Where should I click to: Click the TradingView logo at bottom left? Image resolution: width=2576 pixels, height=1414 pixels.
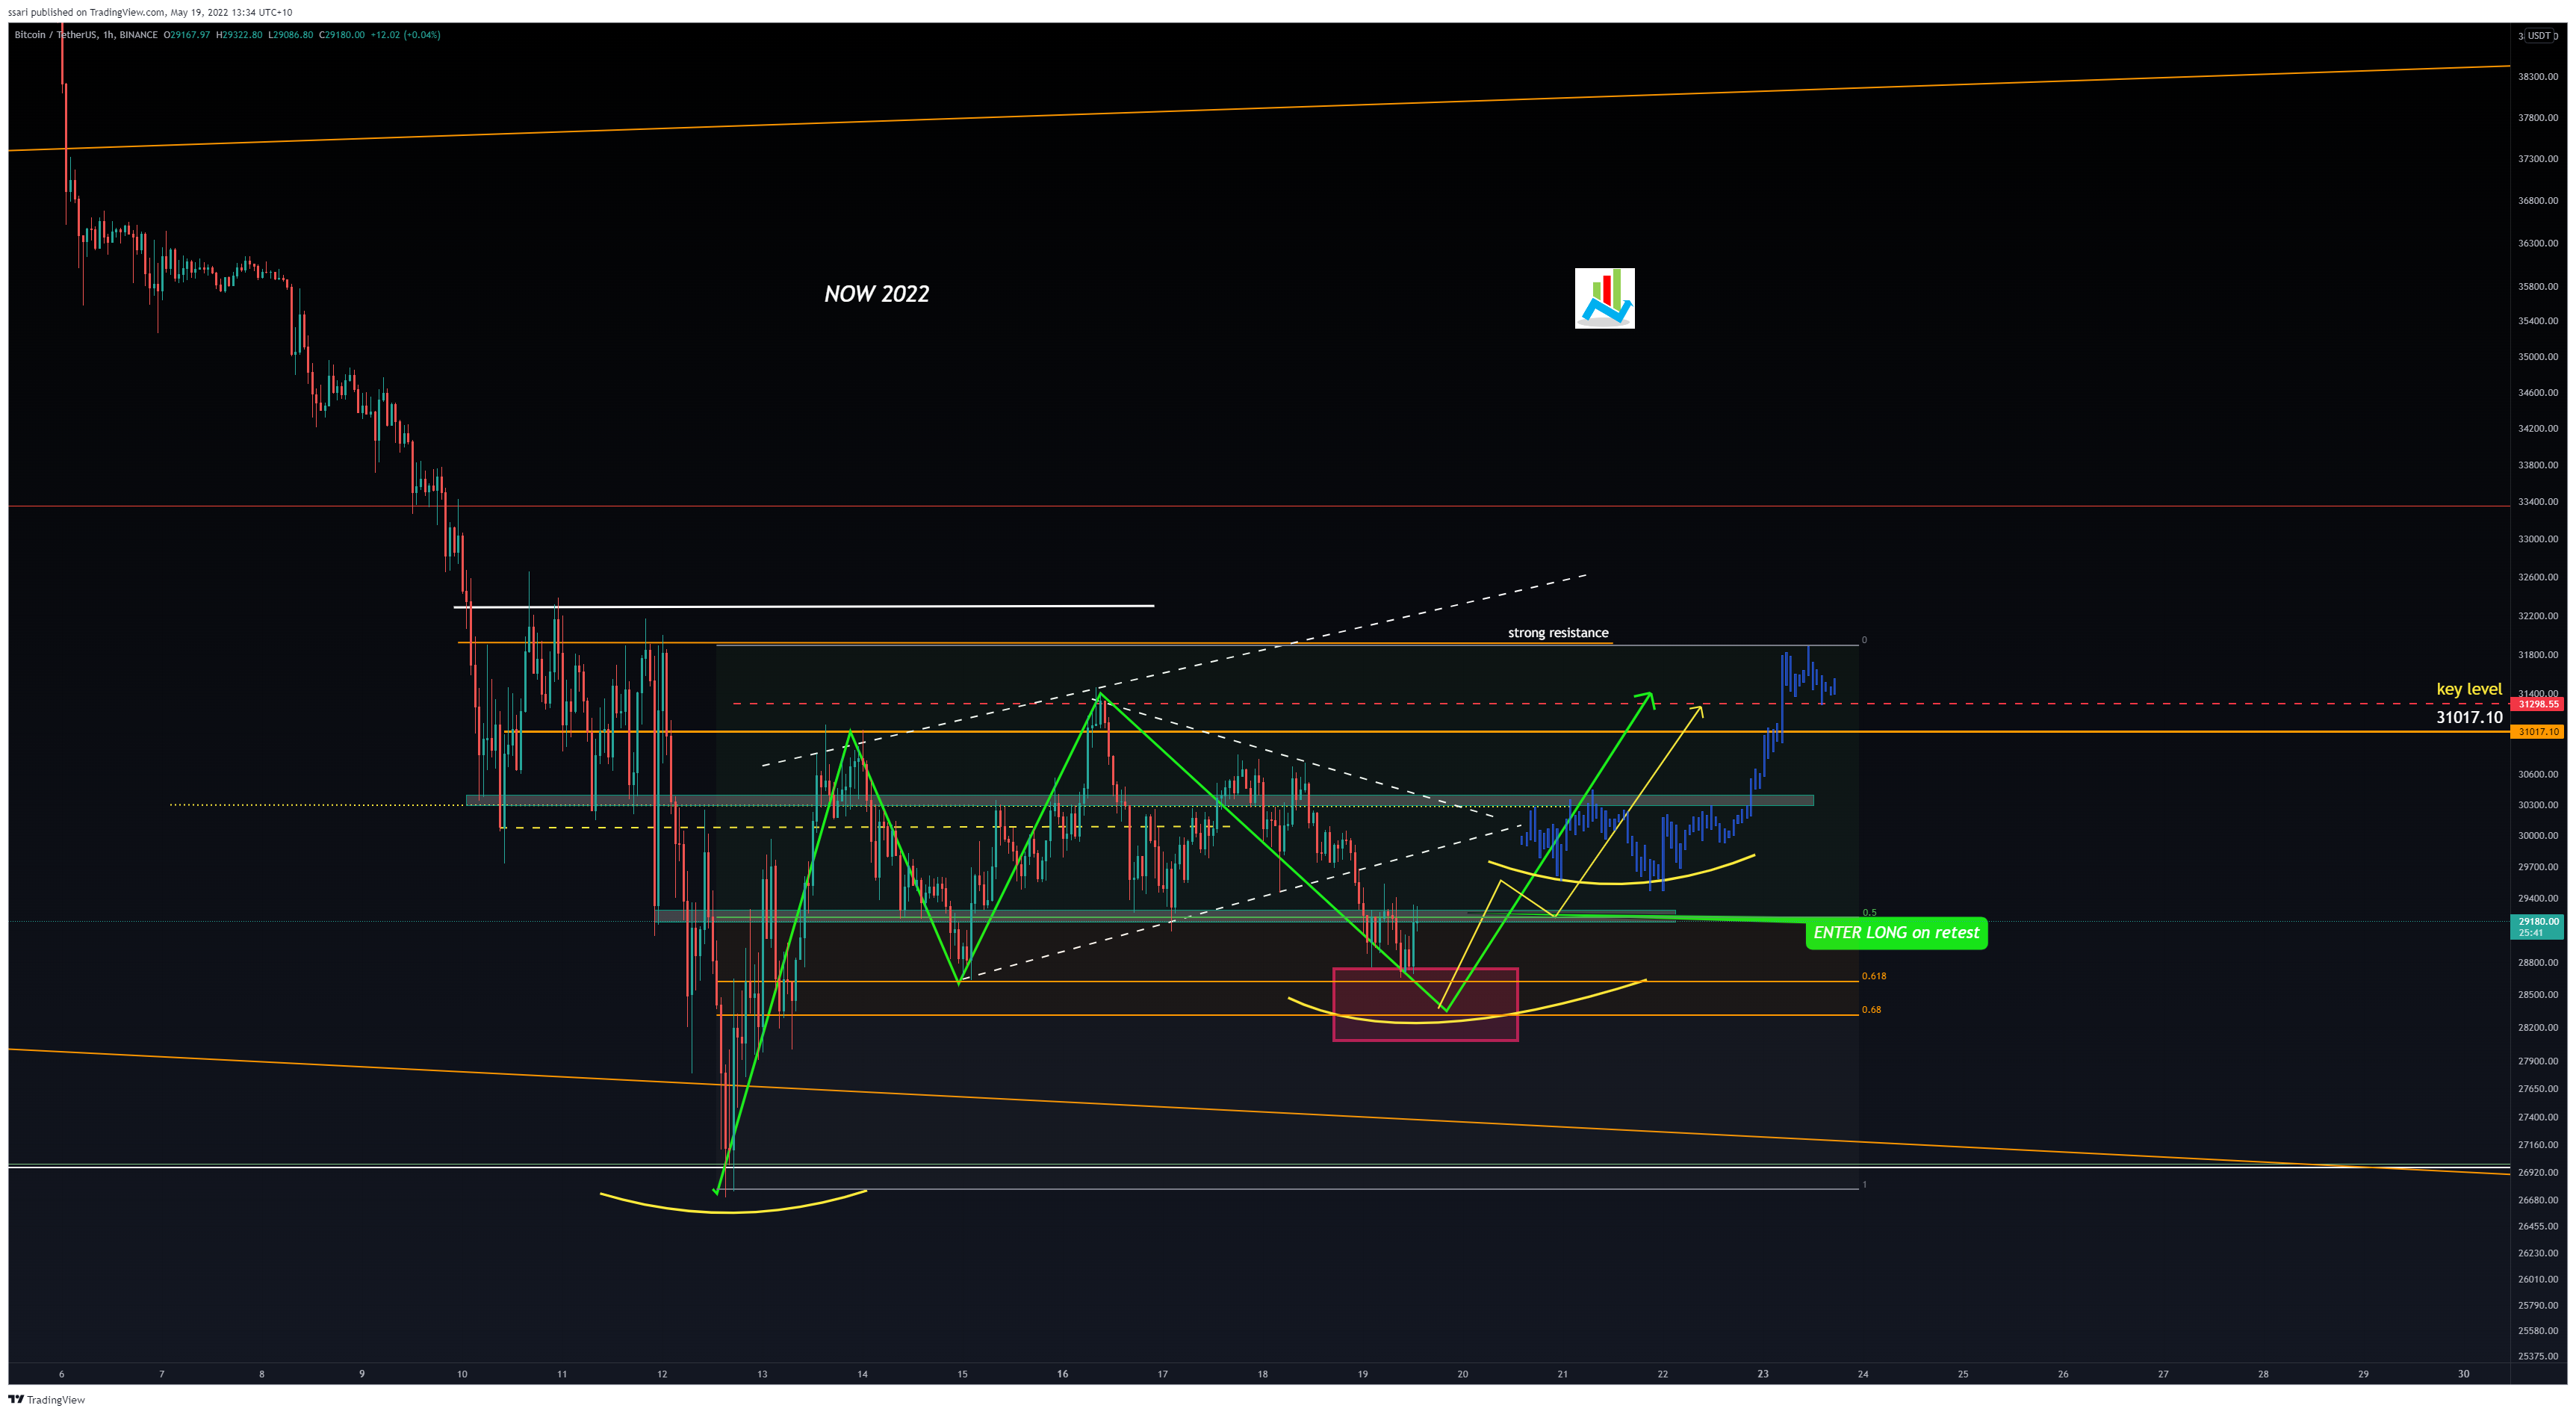47,1399
